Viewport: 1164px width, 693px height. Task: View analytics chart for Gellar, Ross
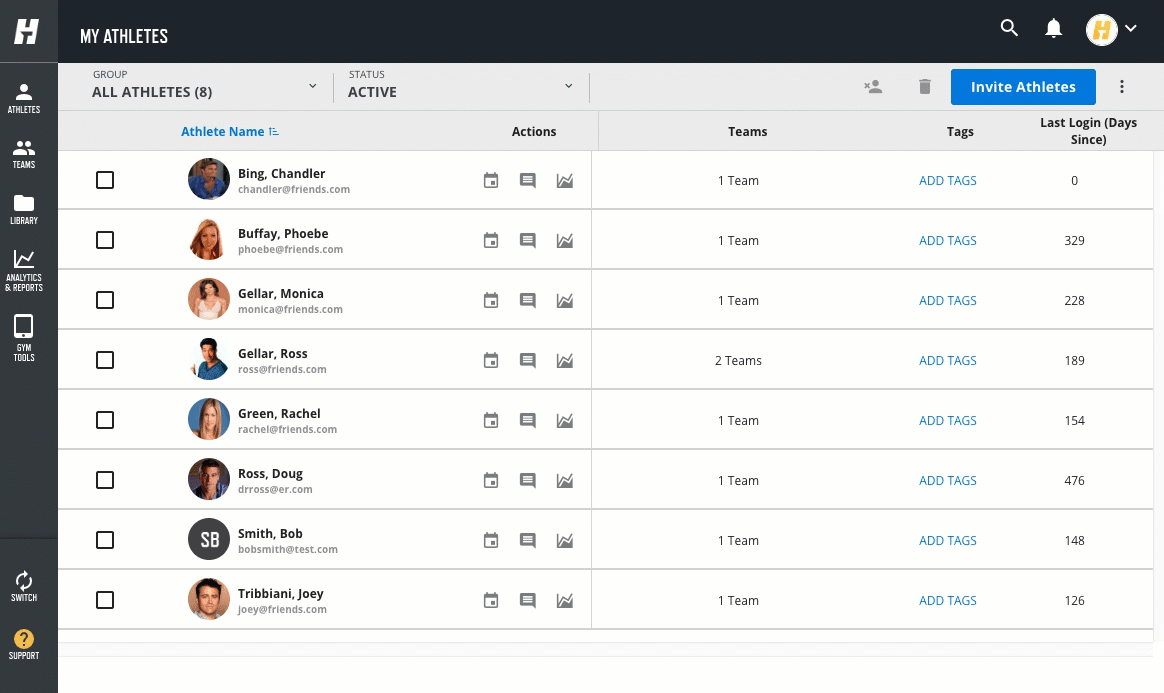point(565,361)
